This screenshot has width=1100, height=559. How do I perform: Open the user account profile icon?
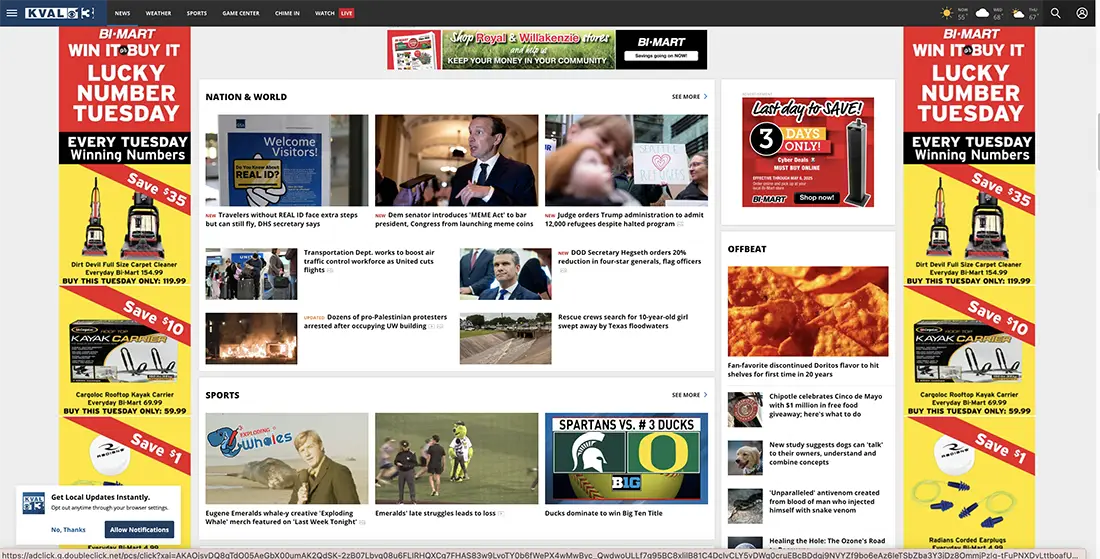[1082, 13]
